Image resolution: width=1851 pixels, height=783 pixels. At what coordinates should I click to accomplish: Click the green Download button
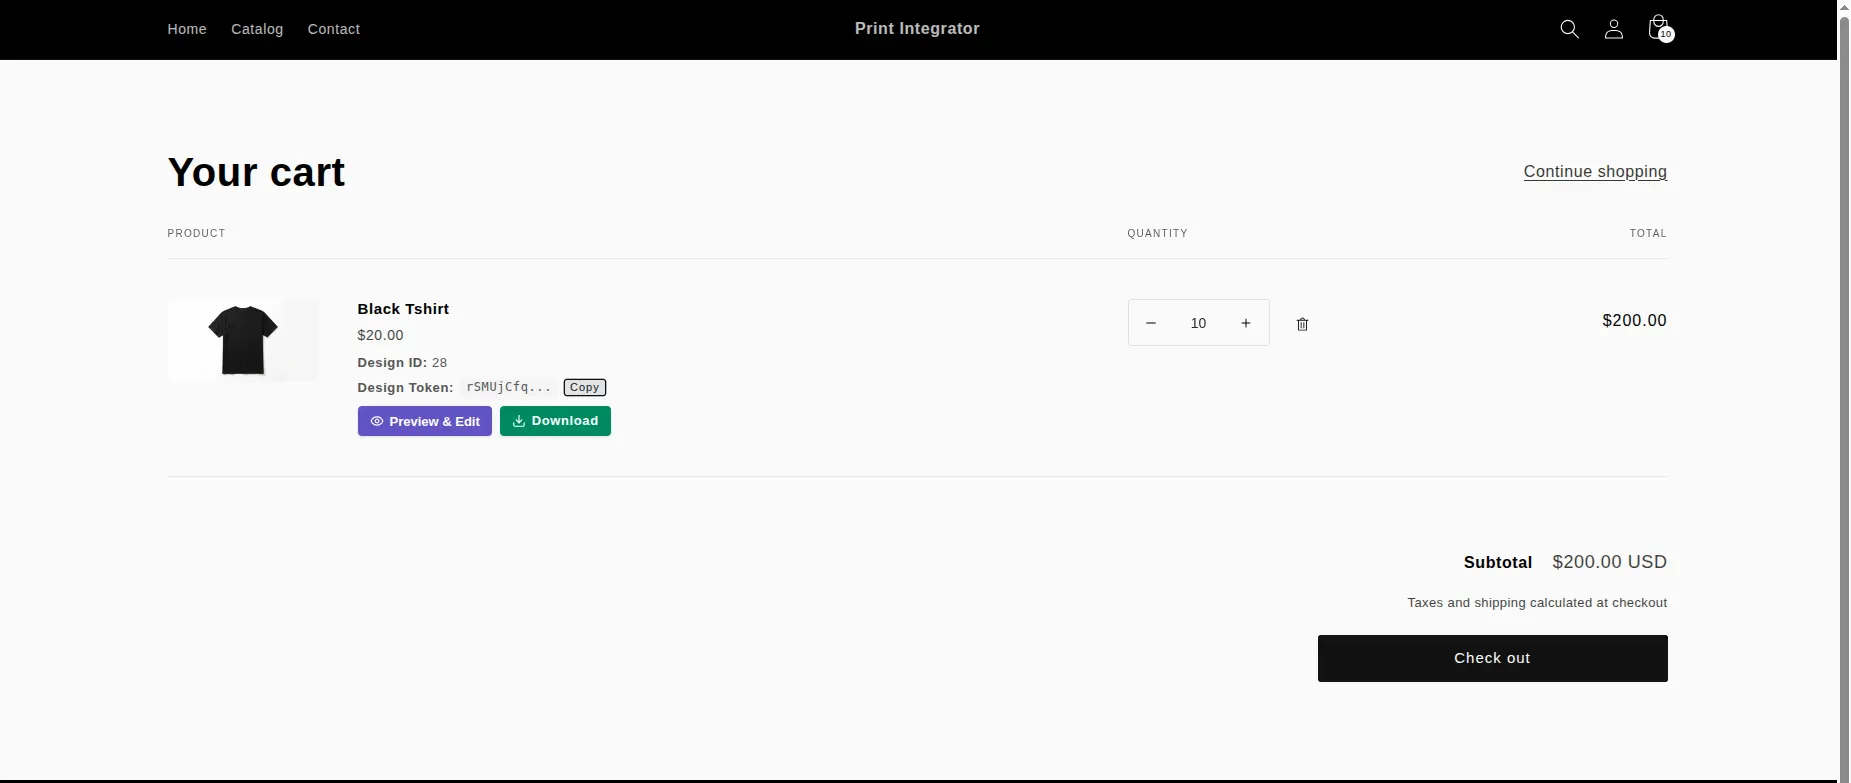[555, 421]
